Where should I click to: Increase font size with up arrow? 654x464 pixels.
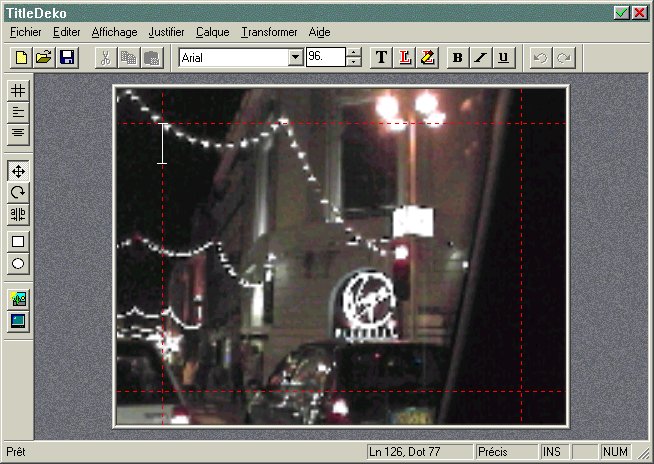pos(354,53)
